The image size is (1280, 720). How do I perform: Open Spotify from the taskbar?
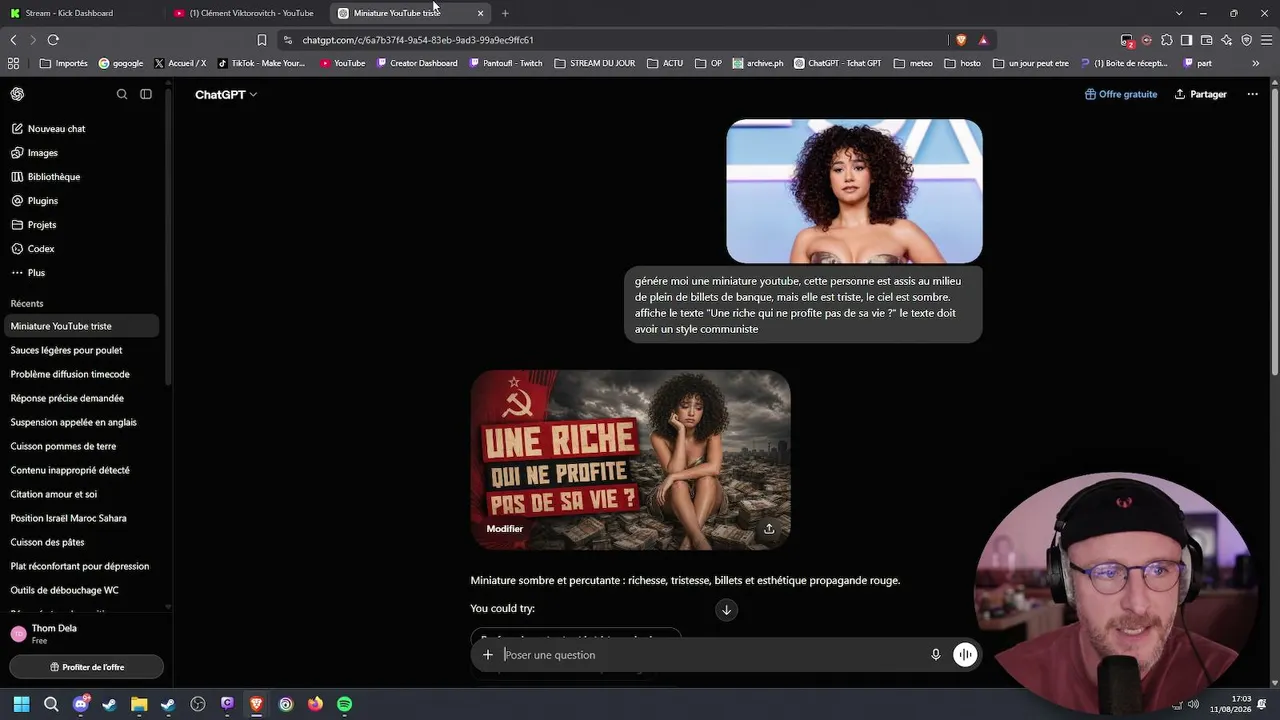click(344, 704)
